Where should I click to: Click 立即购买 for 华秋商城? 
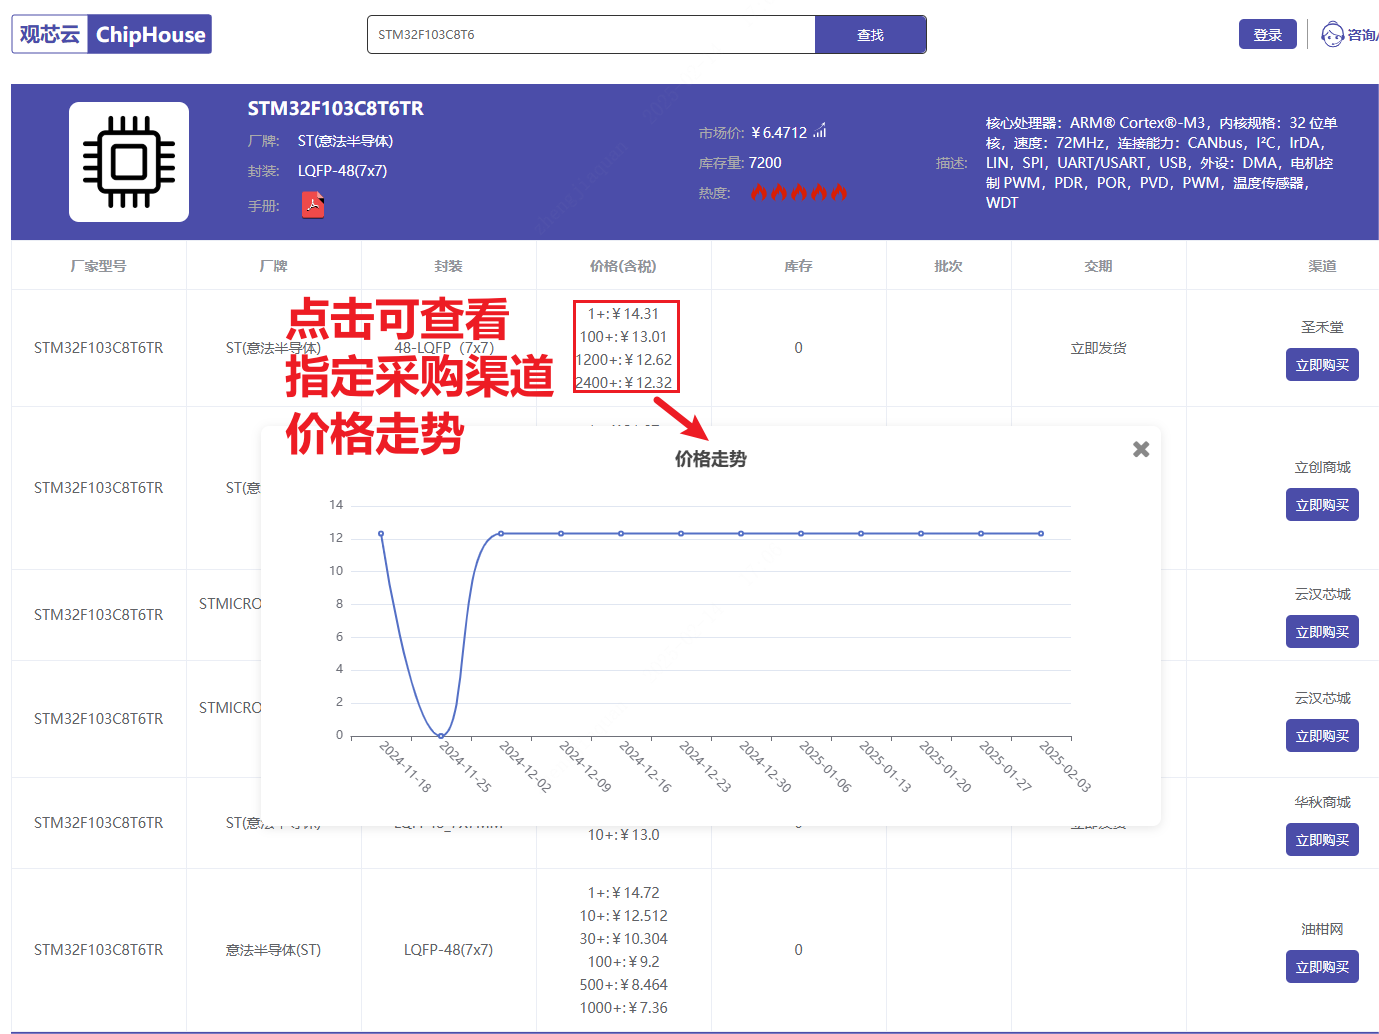click(x=1322, y=840)
